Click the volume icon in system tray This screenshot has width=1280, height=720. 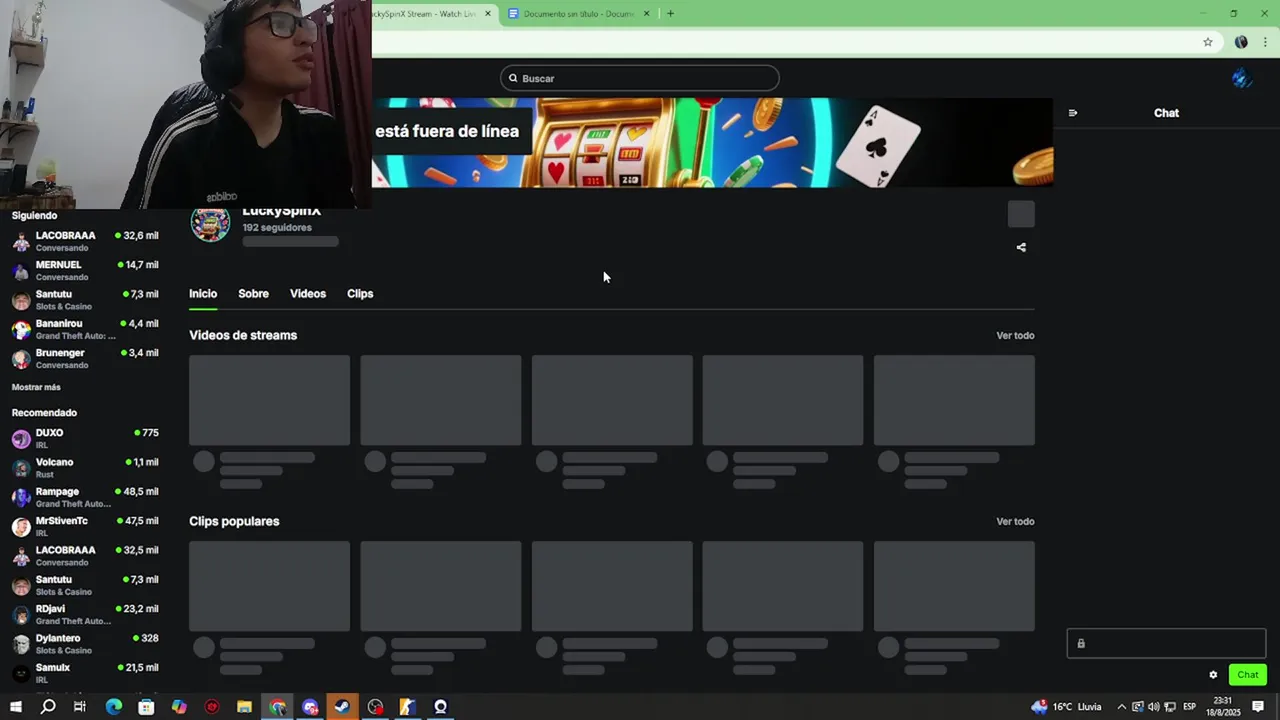[1154, 707]
